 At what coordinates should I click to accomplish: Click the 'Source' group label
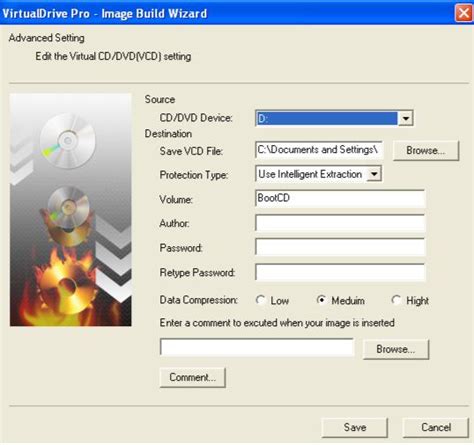click(x=160, y=99)
